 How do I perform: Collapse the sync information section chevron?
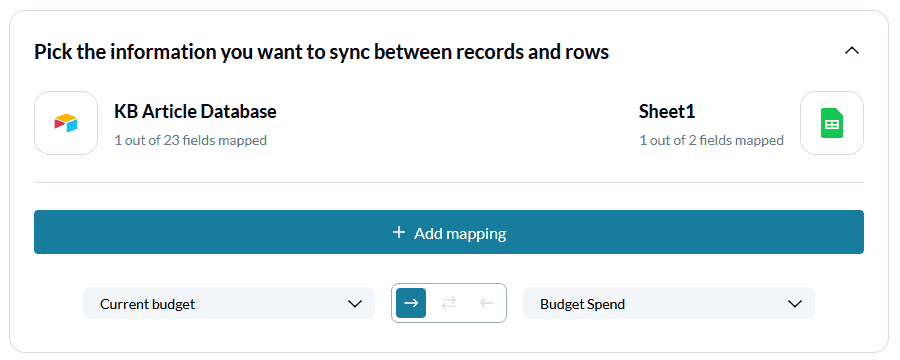coord(852,51)
